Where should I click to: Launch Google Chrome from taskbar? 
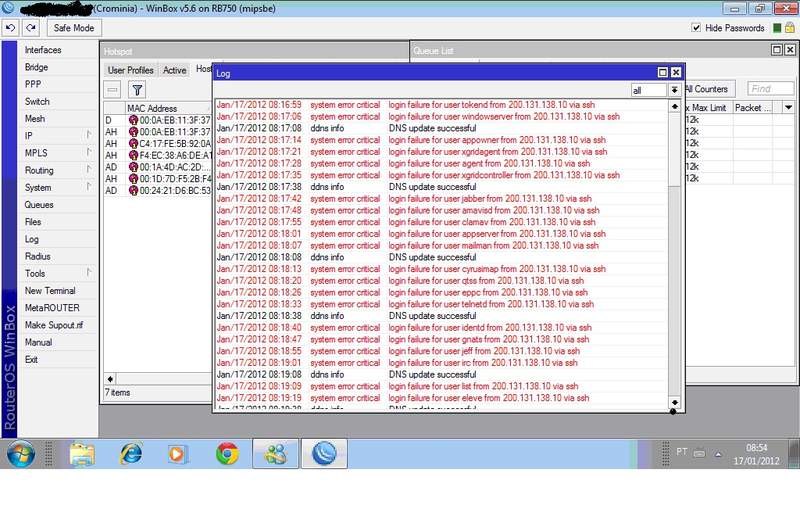point(227,454)
